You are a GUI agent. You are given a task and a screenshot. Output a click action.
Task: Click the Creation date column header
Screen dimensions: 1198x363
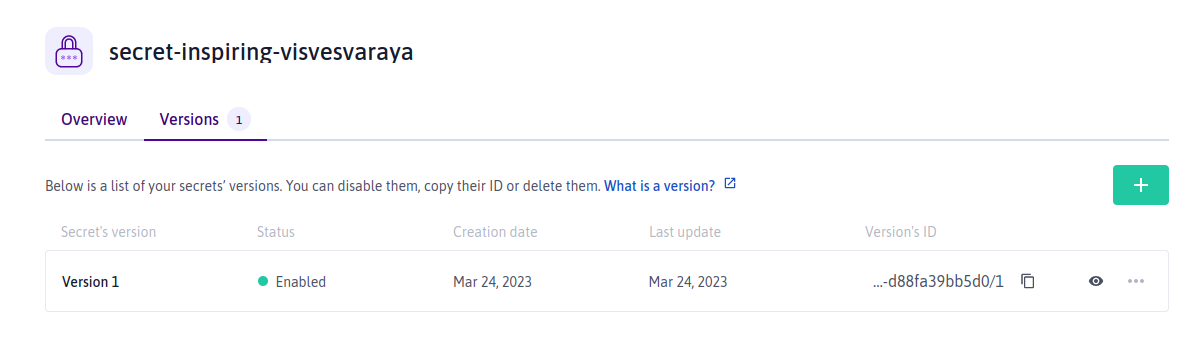(495, 232)
